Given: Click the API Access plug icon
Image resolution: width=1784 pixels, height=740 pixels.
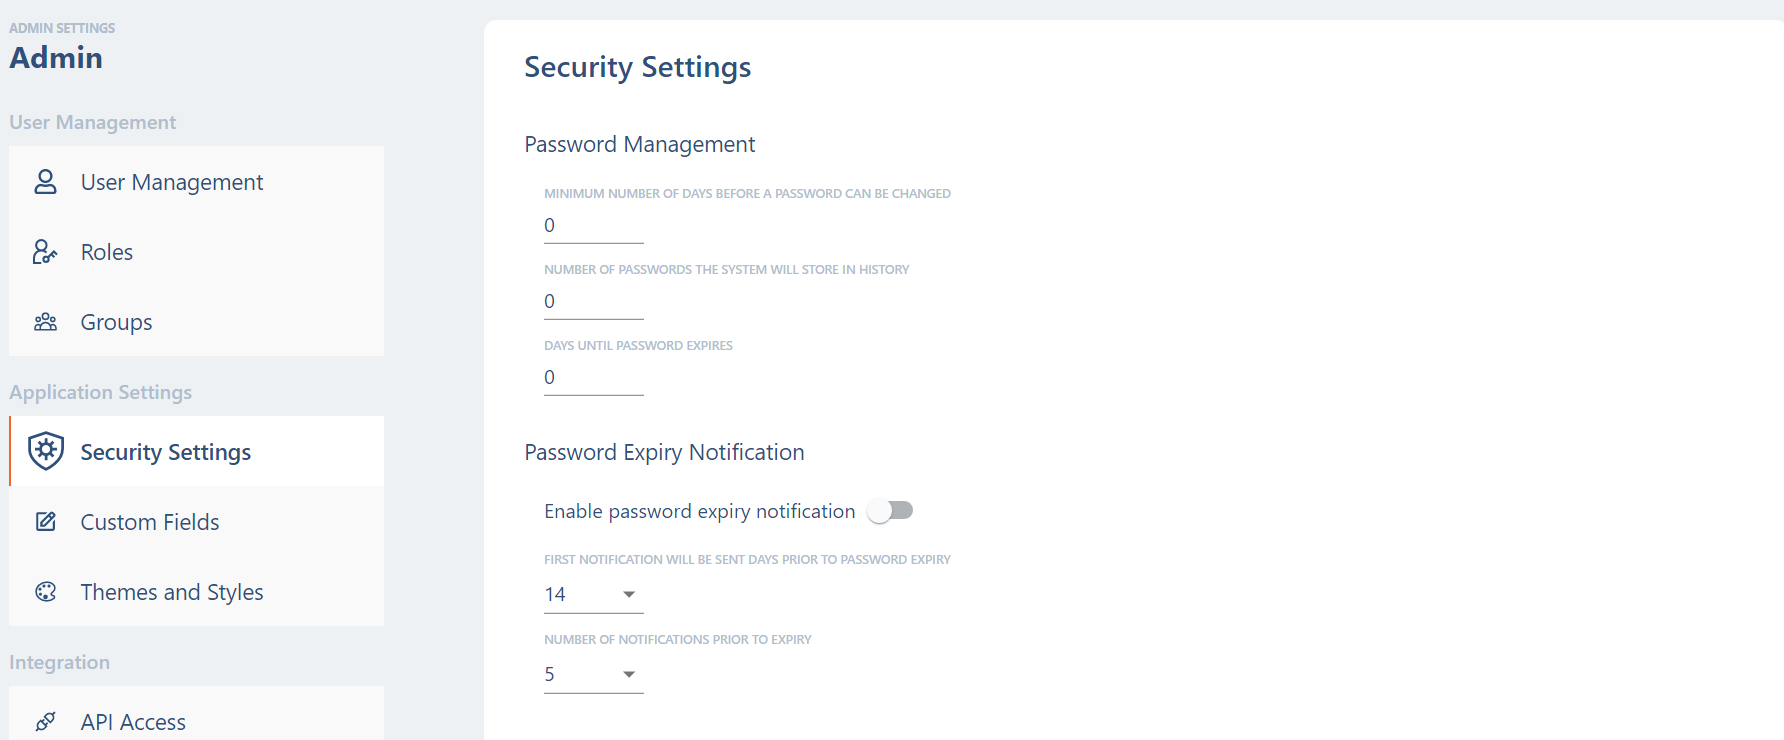Looking at the screenshot, I should (x=46, y=721).
